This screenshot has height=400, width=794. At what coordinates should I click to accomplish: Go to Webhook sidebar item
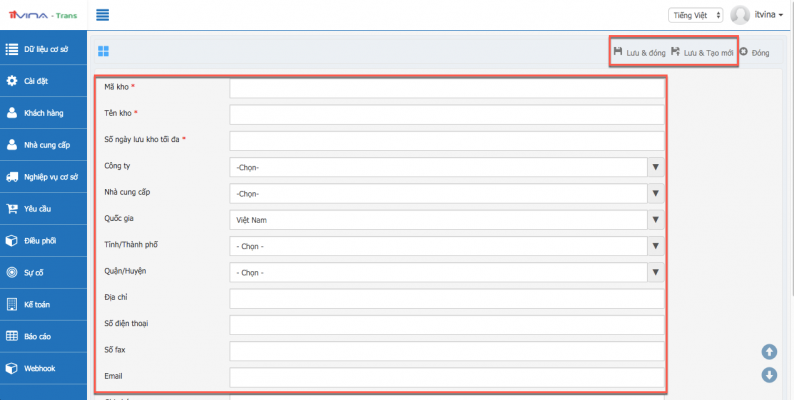[x=43, y=368]
